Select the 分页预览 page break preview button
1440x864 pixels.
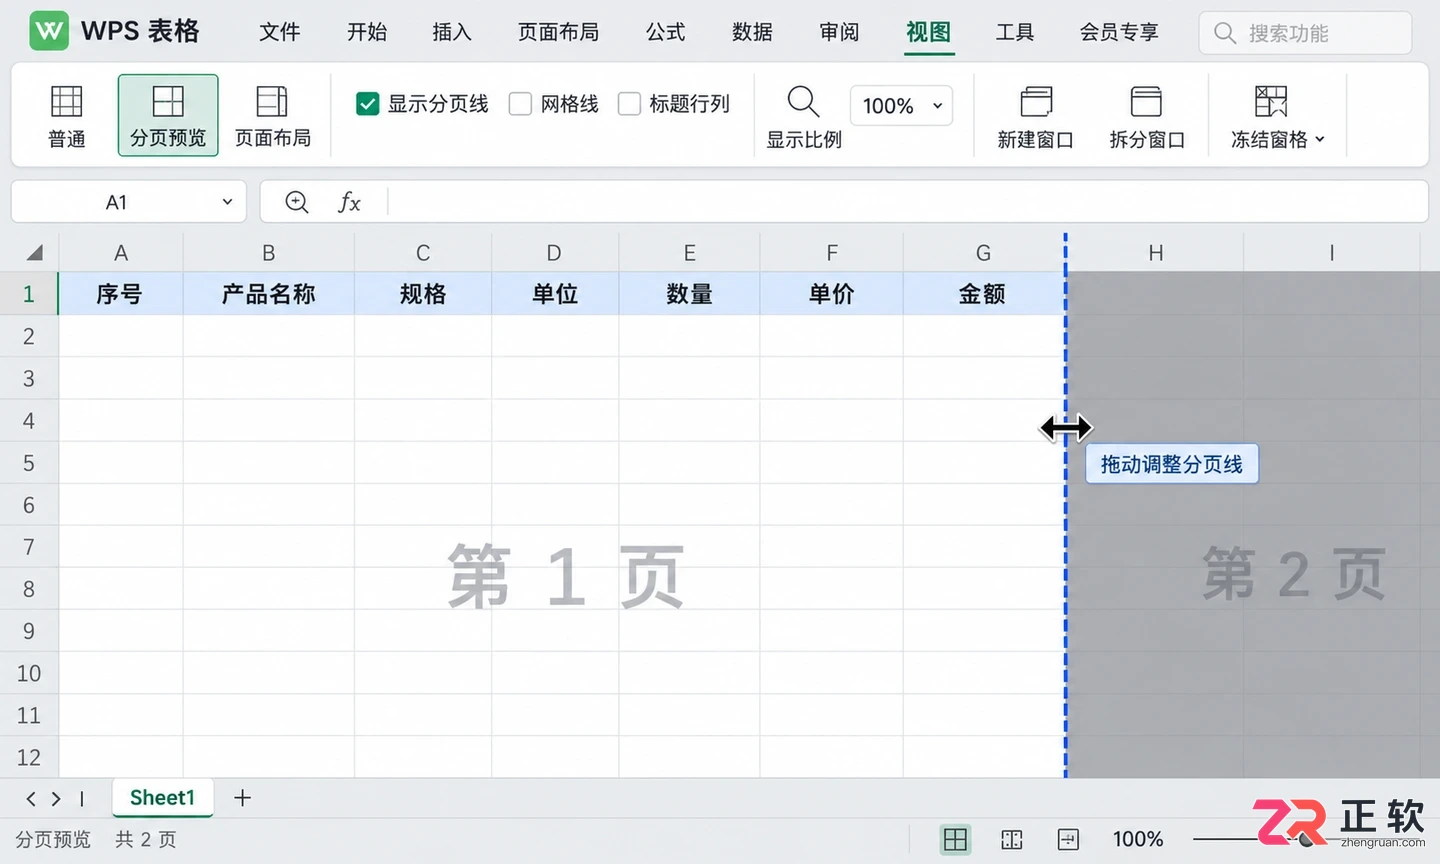(x=168, y=116)
